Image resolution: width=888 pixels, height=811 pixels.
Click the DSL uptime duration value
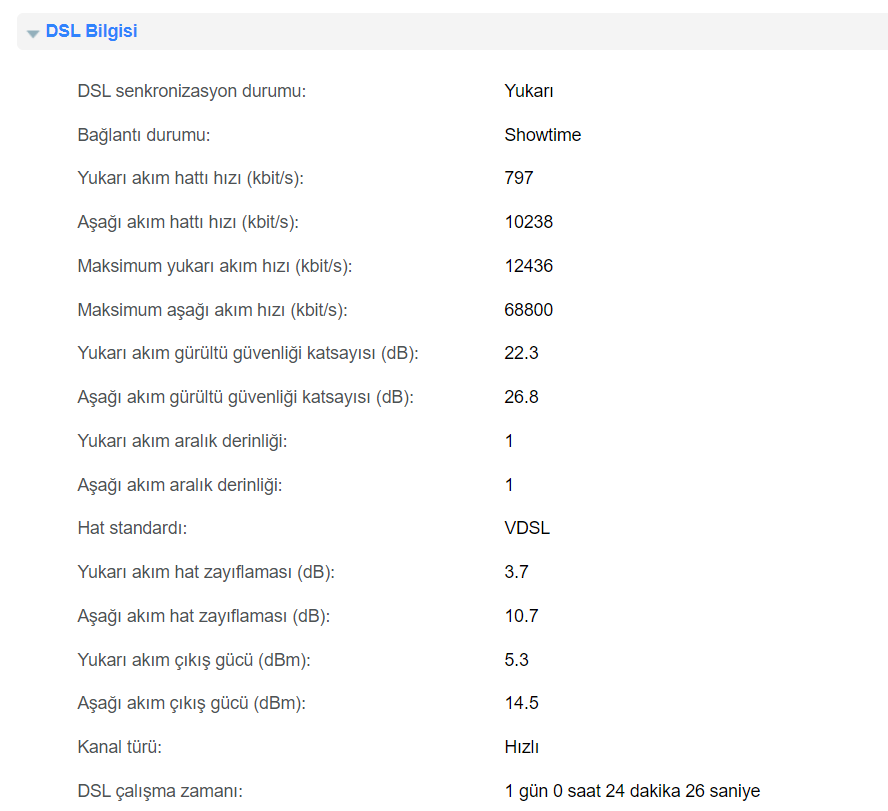[x=632, y=791]
